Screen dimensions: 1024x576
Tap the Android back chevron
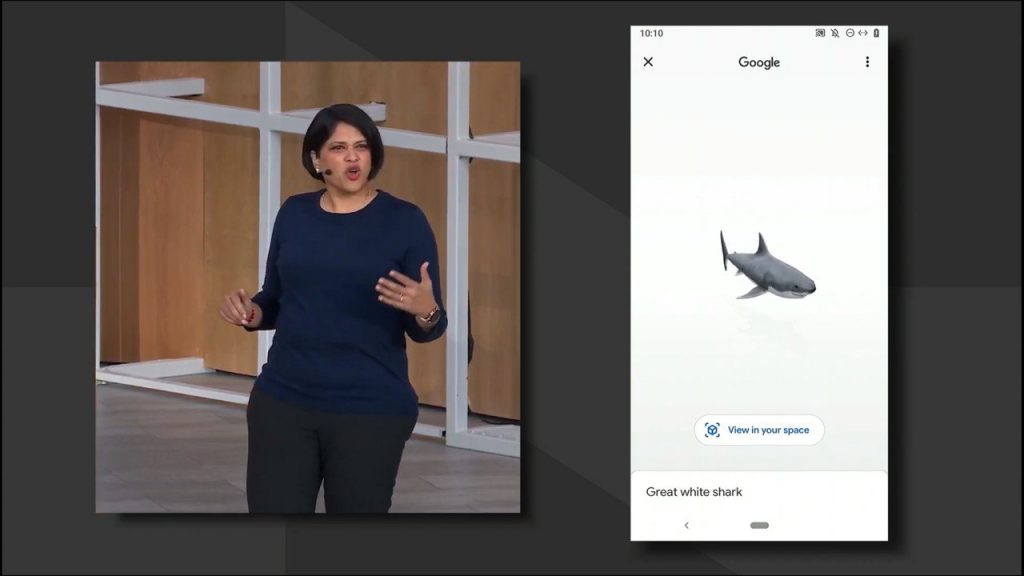tap(686, 525)
